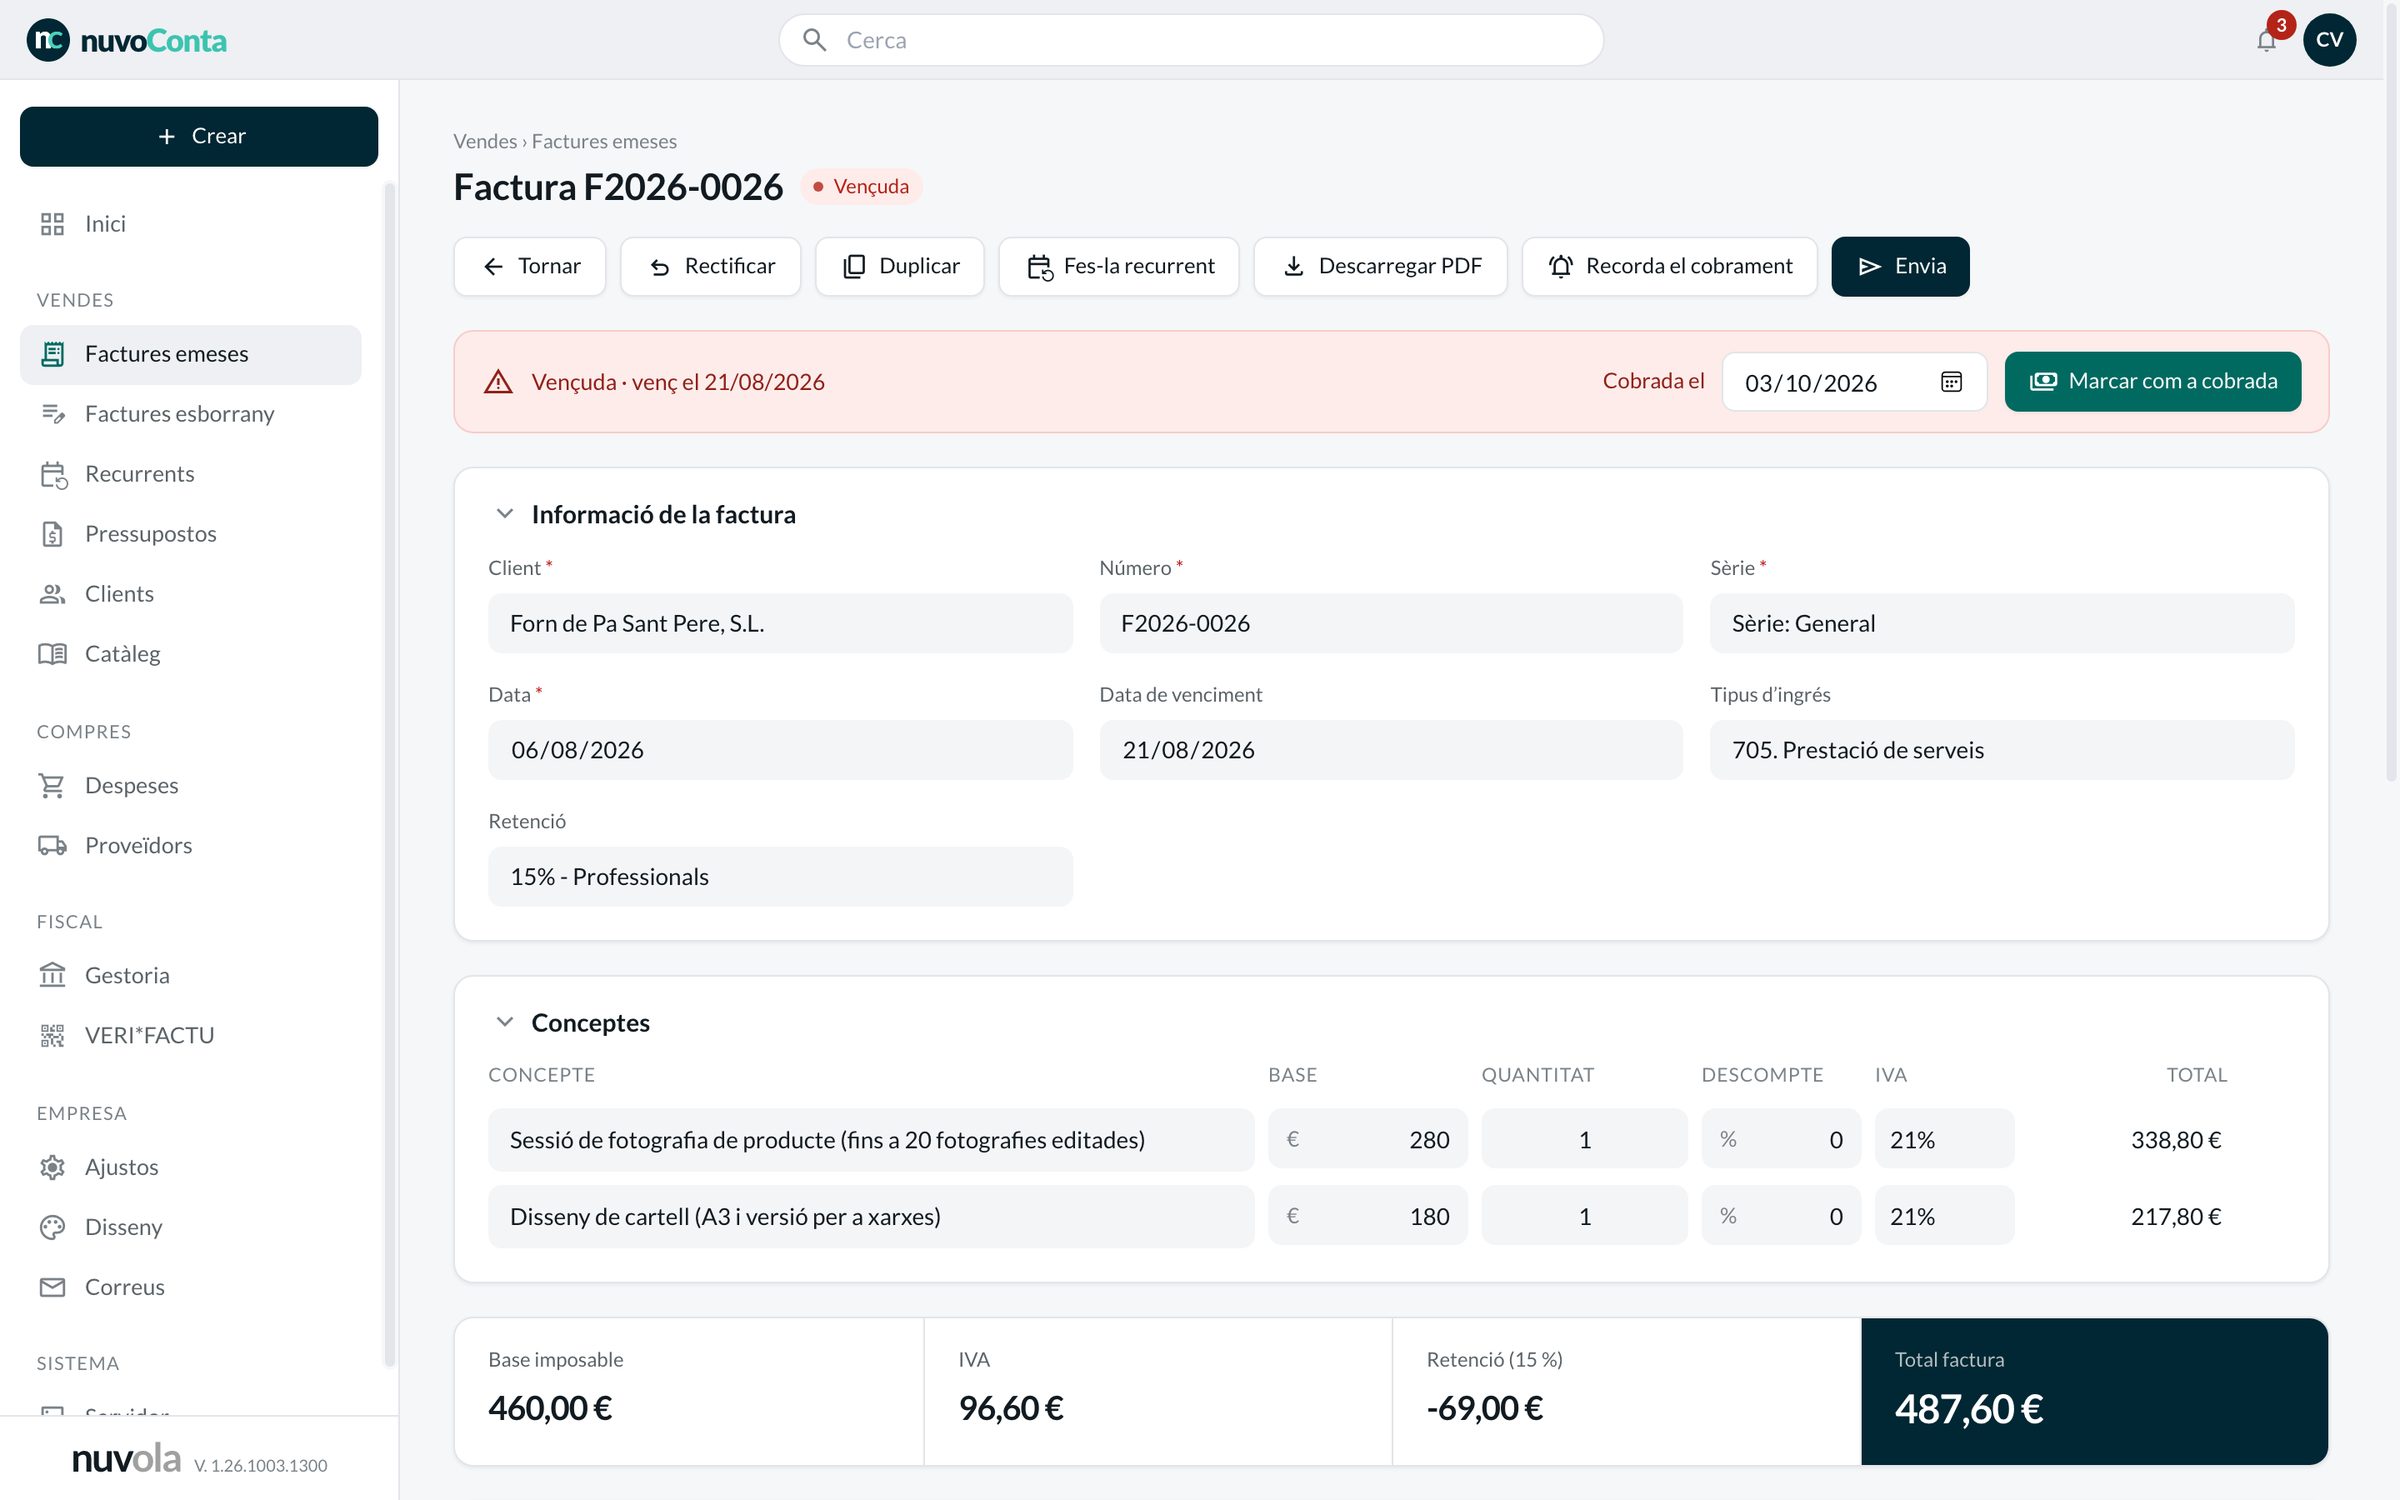Image resolution: width=2400 pixels, height=1500 pixels.
Task: Open the Retenció 15% Professionals dropdown
Action: coord(780,877)
